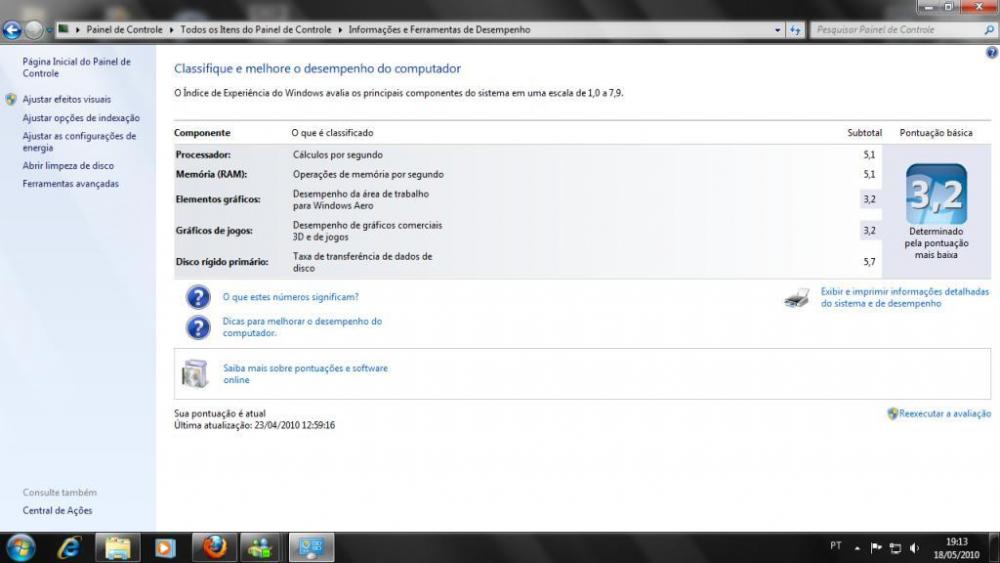This screenshot has width=1000, height=563.
Task: Show hidden system tray icons
Action: click(x=857, y=547)
